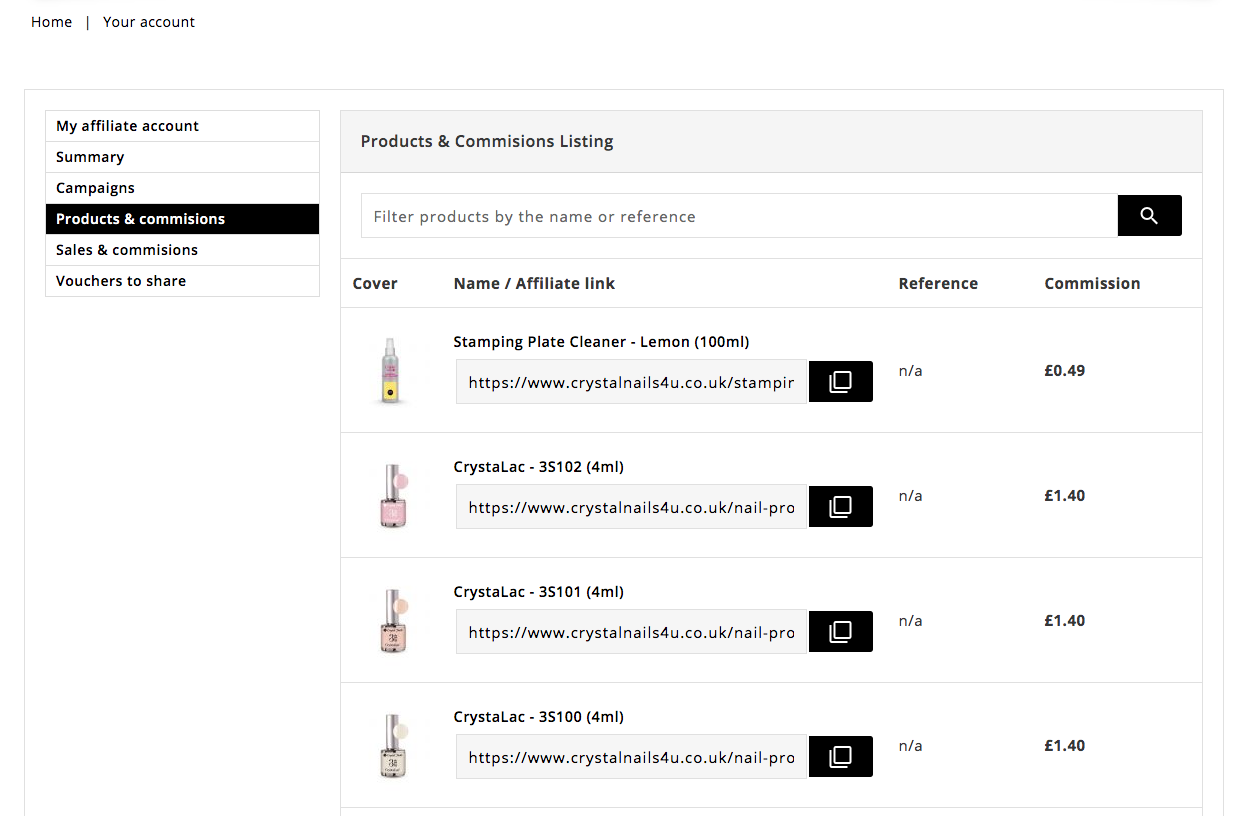Select Vouchers to share
This screenshot has width=1248, height=816.
pos(121,281)
